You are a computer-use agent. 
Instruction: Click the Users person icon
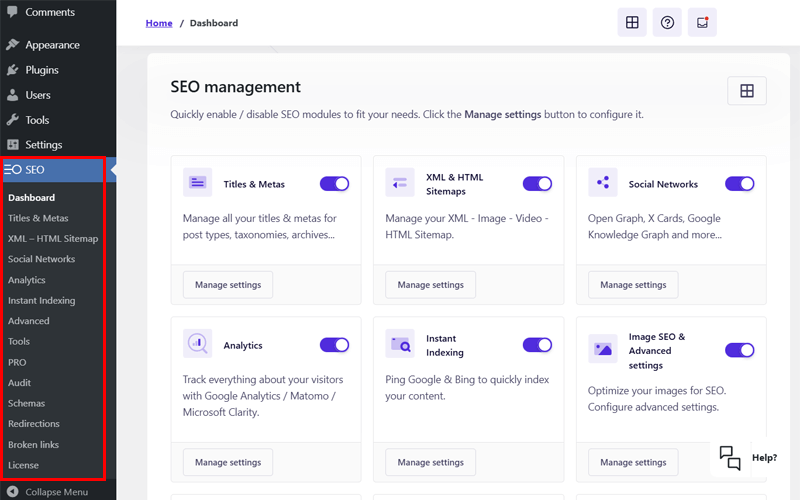coord(12,95)
